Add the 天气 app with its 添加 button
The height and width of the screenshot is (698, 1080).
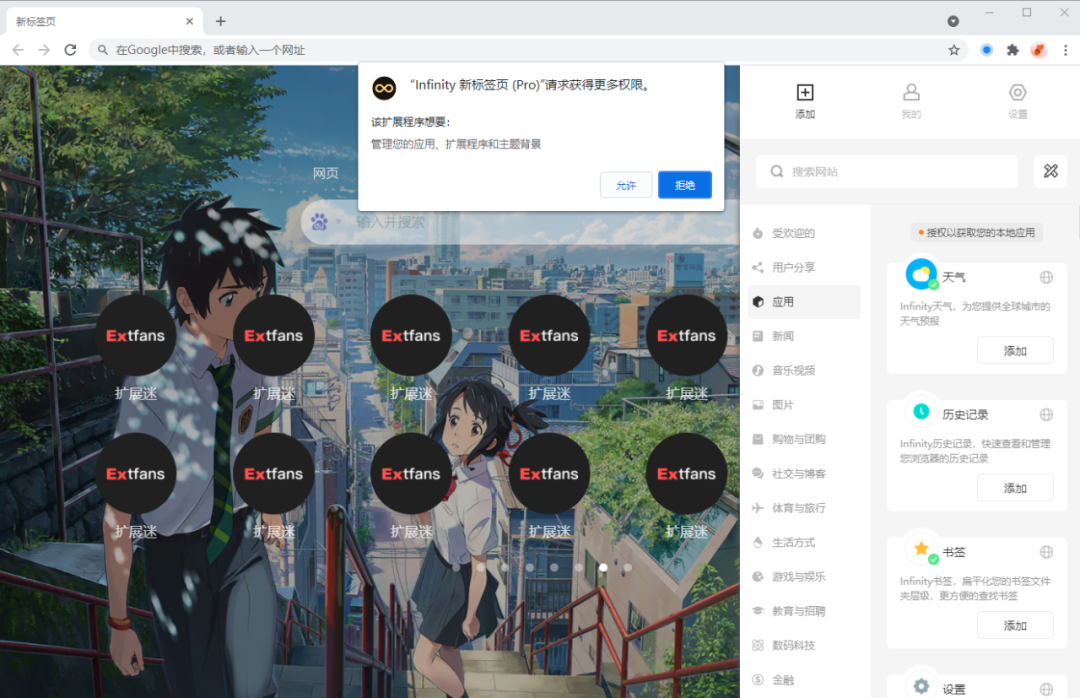tap(1015, 351)
